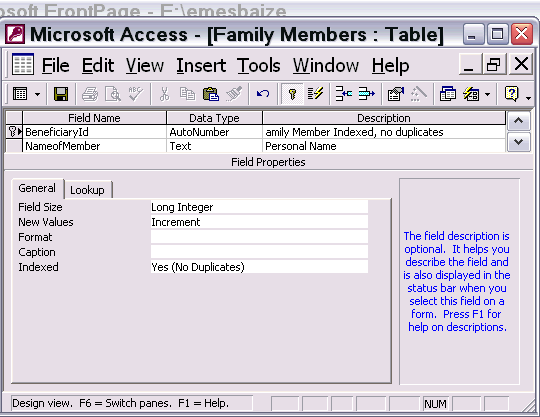Minimize the Microsoft Access window
Viewport: 540px width, 417px height.
pyautogui.click(x=473, y=34)
